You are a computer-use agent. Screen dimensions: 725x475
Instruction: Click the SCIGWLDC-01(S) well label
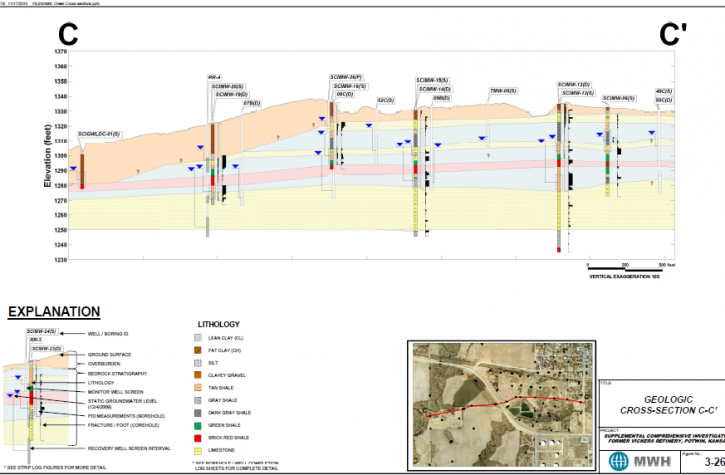[x=99, y=132]
